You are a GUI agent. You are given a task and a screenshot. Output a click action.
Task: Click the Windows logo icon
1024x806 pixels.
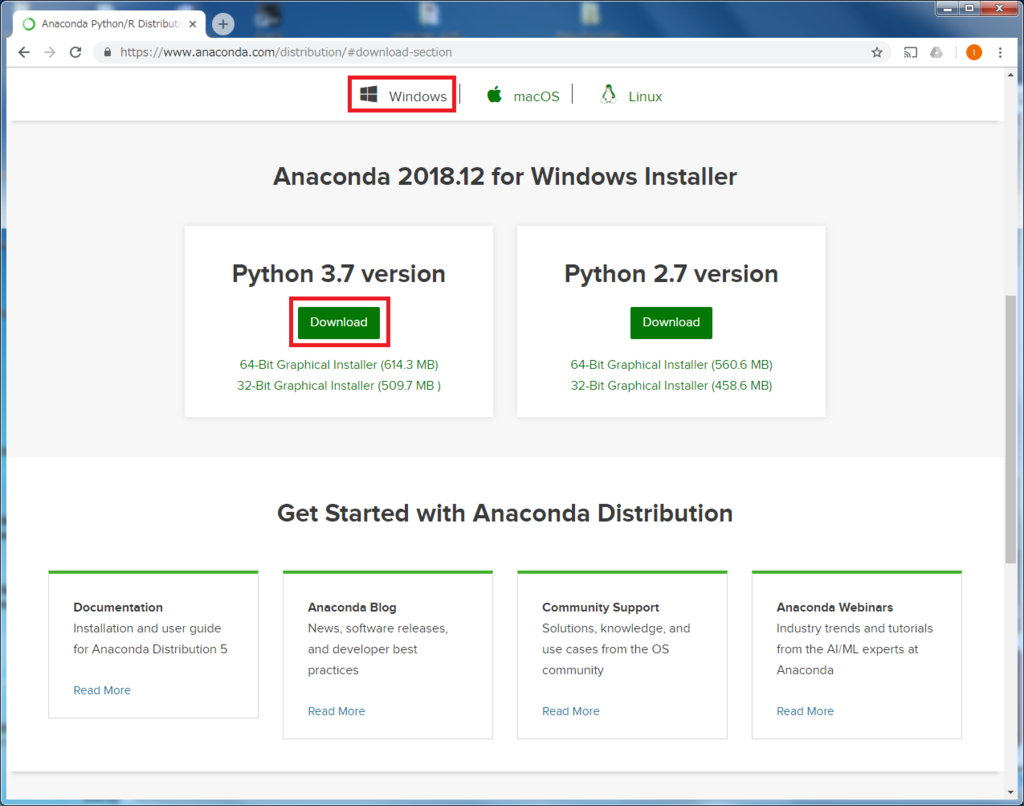click(x=369, y=95)
